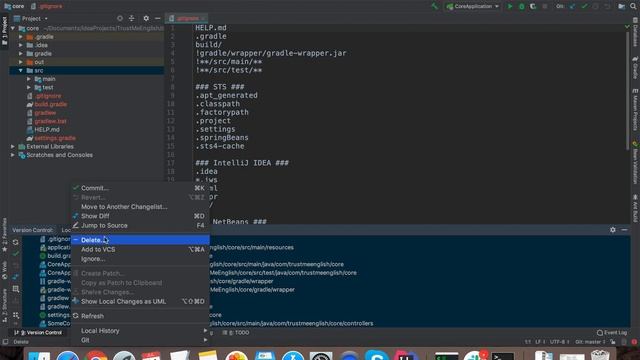This screenshot has height=360, width=640.
Task: Open CoreApplication run configuration dropdown
Action: point(473,6)
